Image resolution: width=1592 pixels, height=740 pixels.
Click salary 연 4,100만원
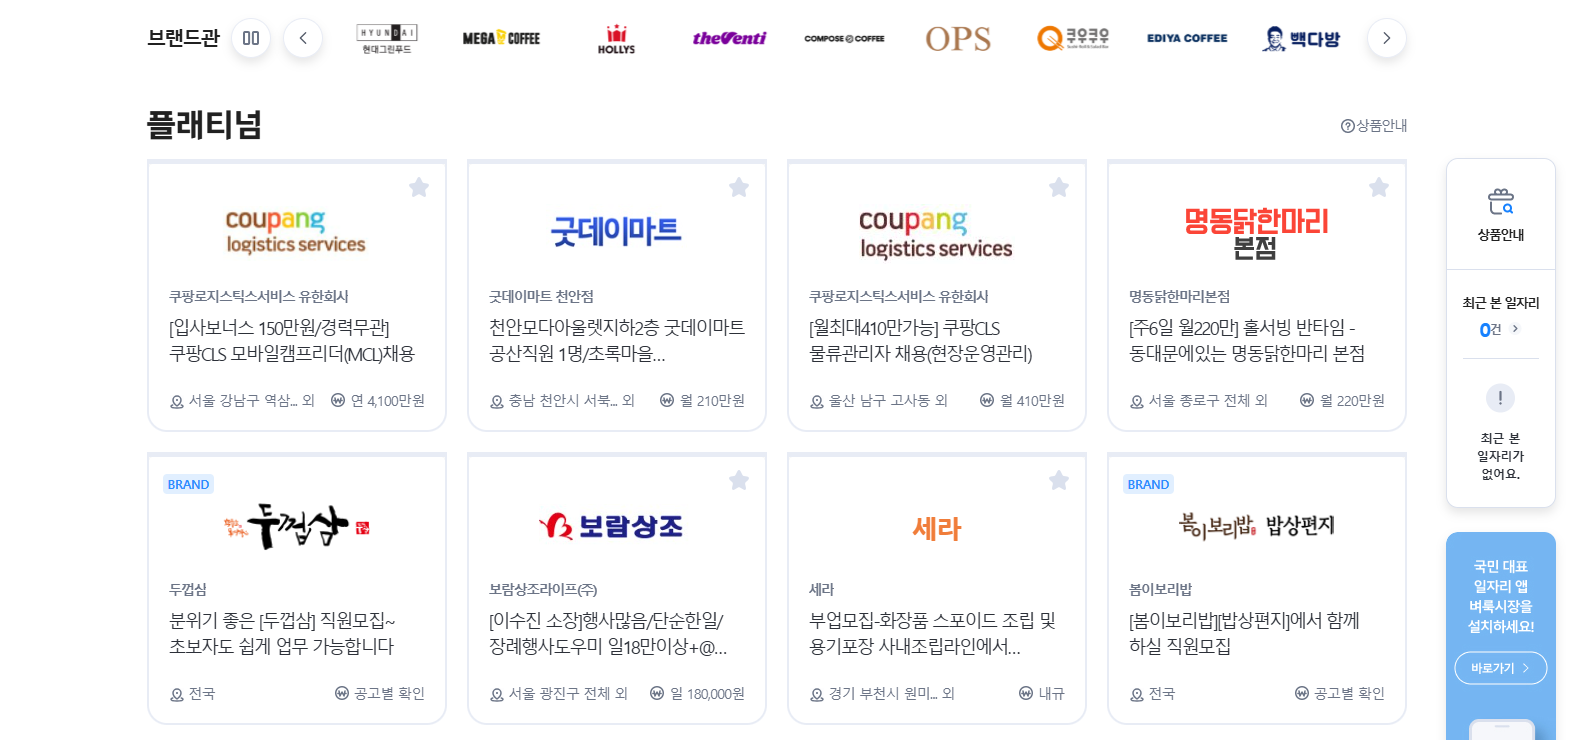378,401
